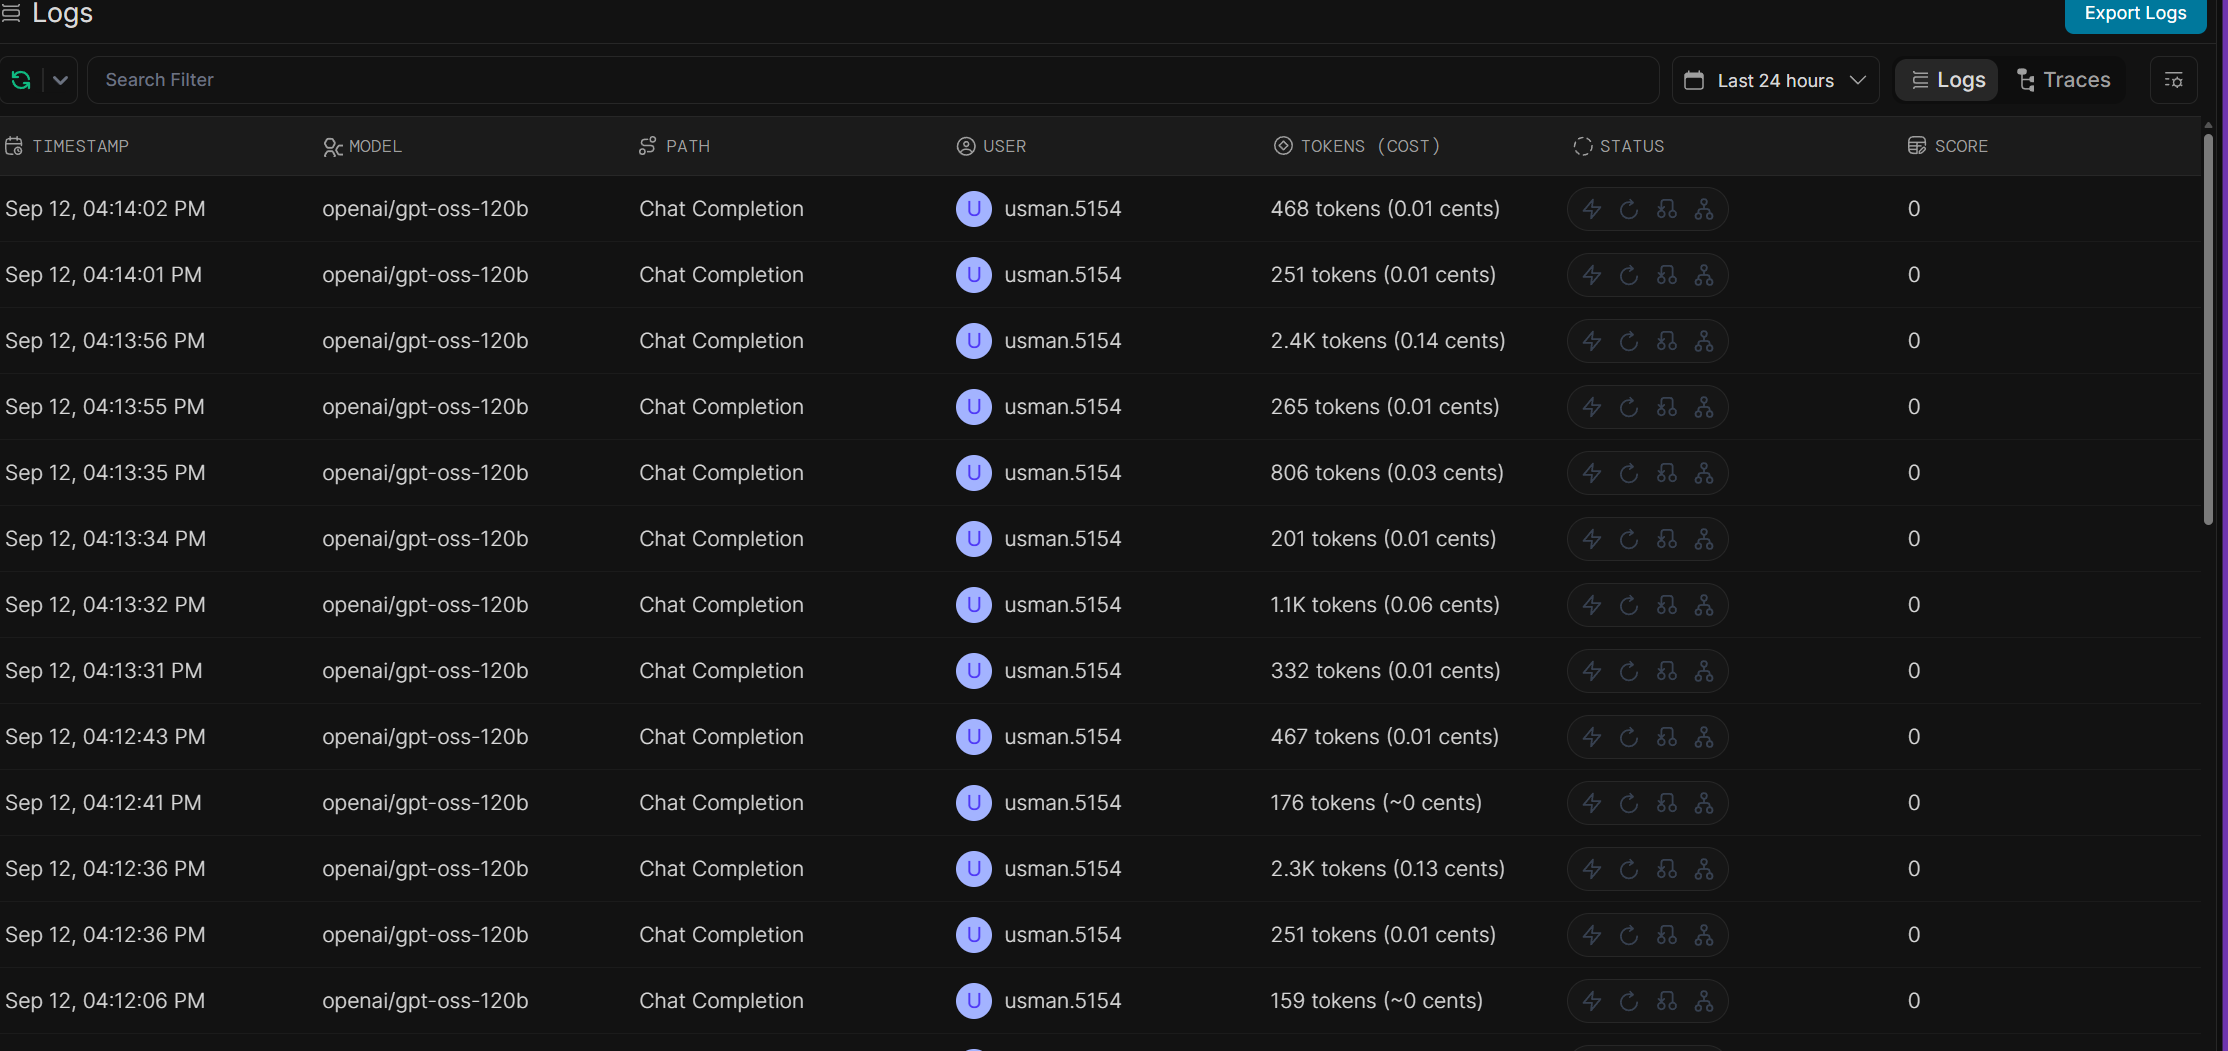Click fallback icon in 04:12:43 PM row
This screenshot has width=2228, height=1051.
pos(1667,737)
